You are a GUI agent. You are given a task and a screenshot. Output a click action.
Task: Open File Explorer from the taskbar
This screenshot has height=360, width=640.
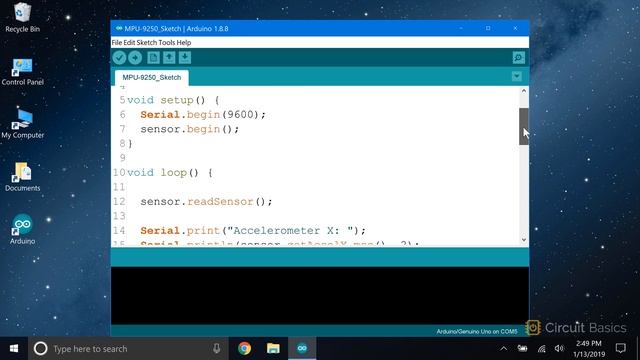[x=273, y=349]
